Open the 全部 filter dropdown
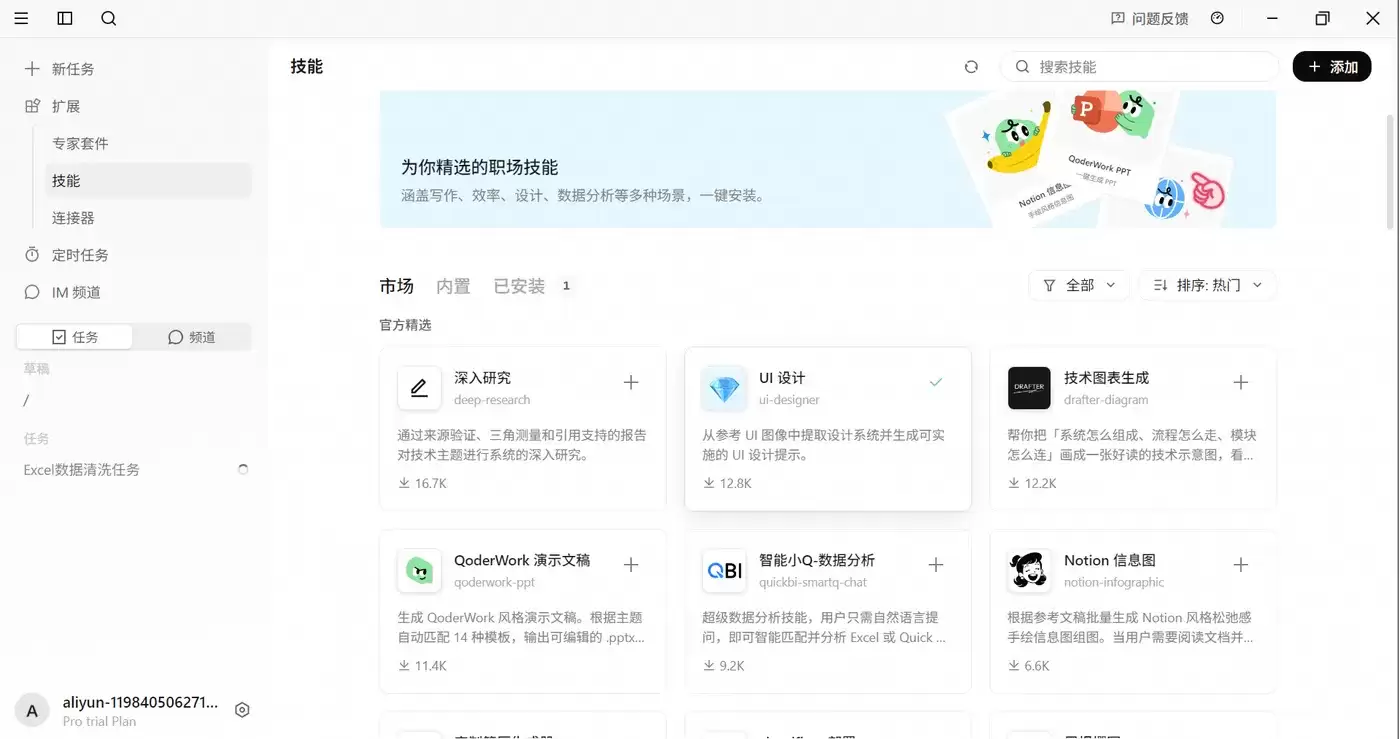 pos(1079,285)
